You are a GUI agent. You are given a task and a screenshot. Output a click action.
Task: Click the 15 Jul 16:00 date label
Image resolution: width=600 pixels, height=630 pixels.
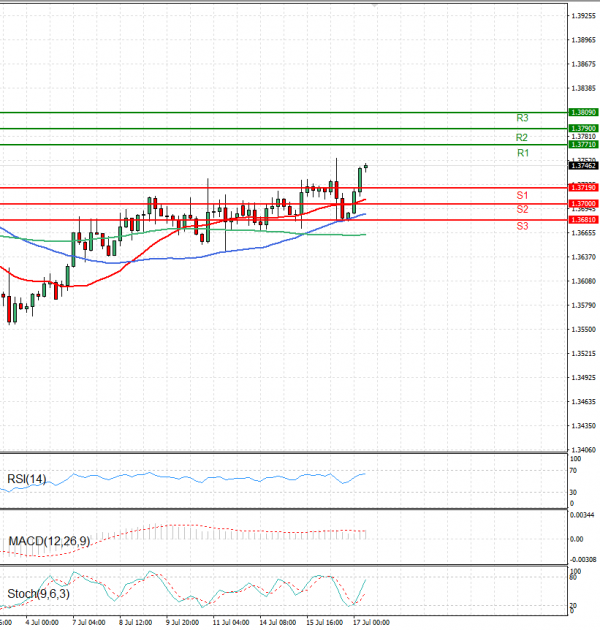click(325, 623)
